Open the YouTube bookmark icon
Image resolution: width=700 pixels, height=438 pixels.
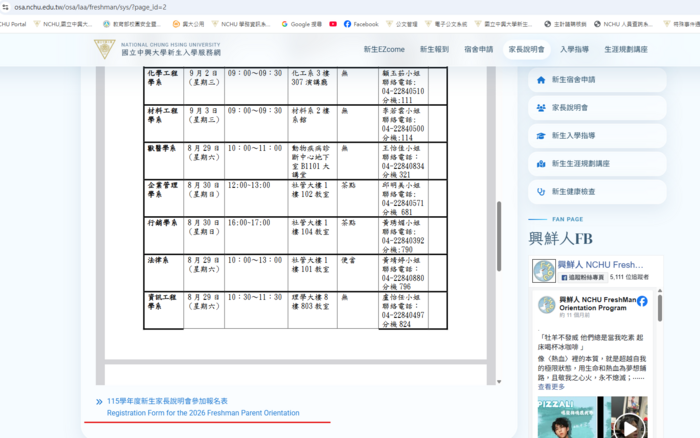tap(333, 24)
